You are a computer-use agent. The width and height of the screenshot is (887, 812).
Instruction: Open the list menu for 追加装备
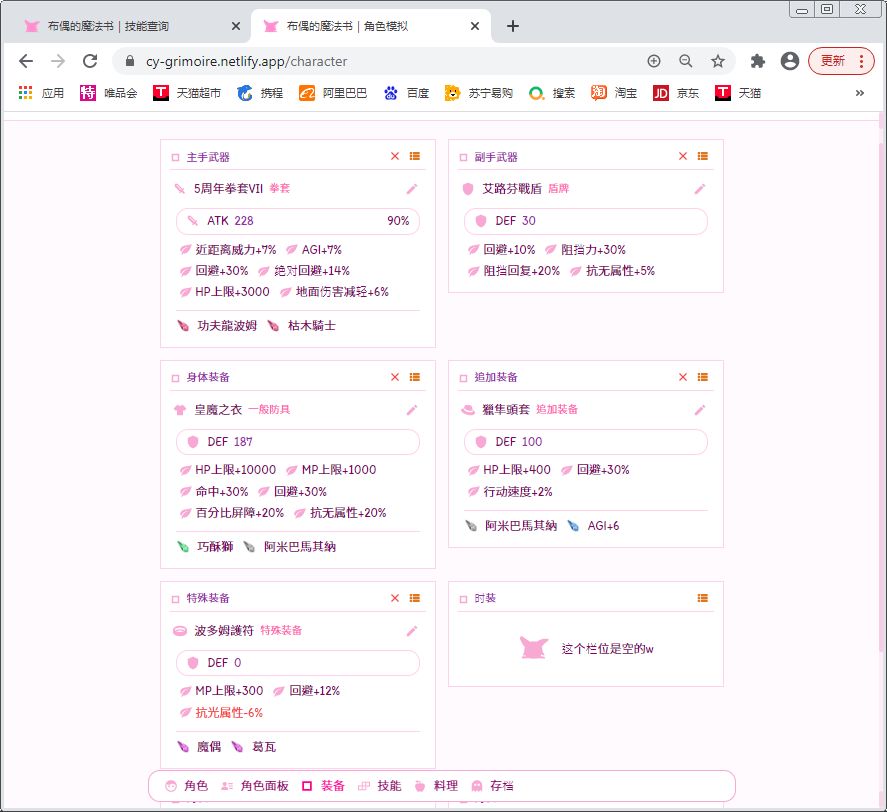coord(703,377)
